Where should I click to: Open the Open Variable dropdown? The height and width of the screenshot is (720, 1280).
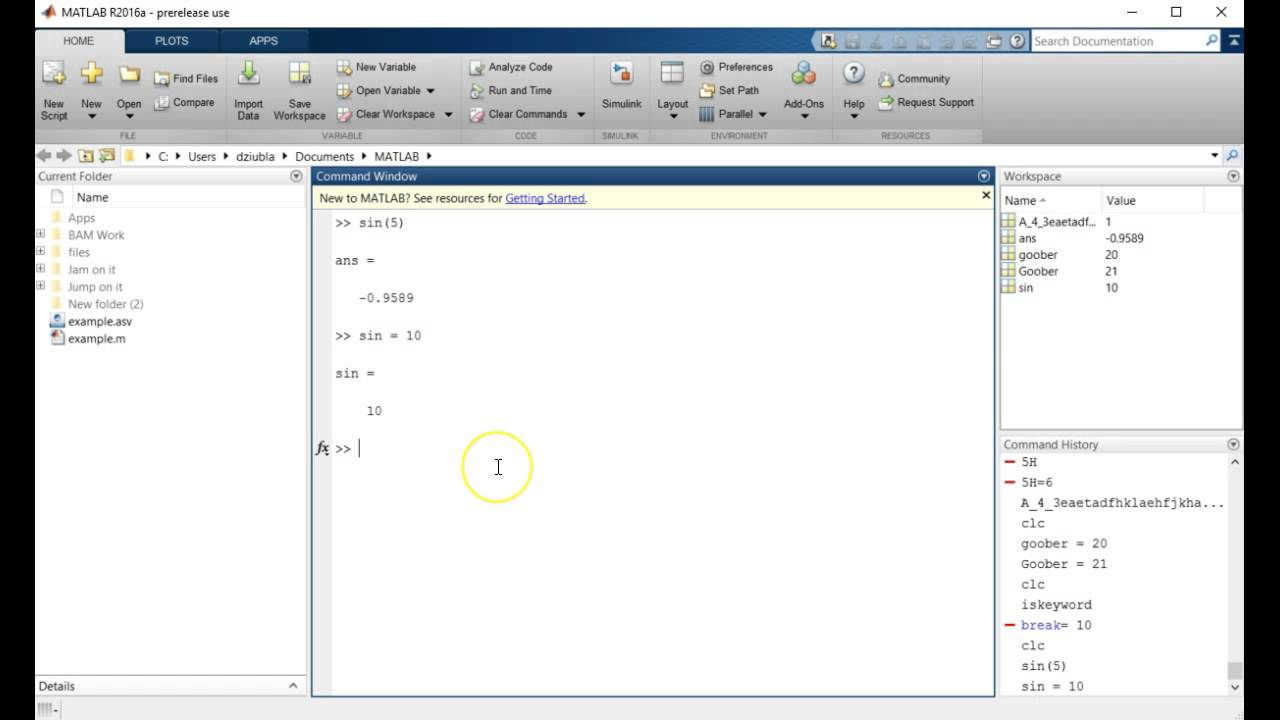430,91
